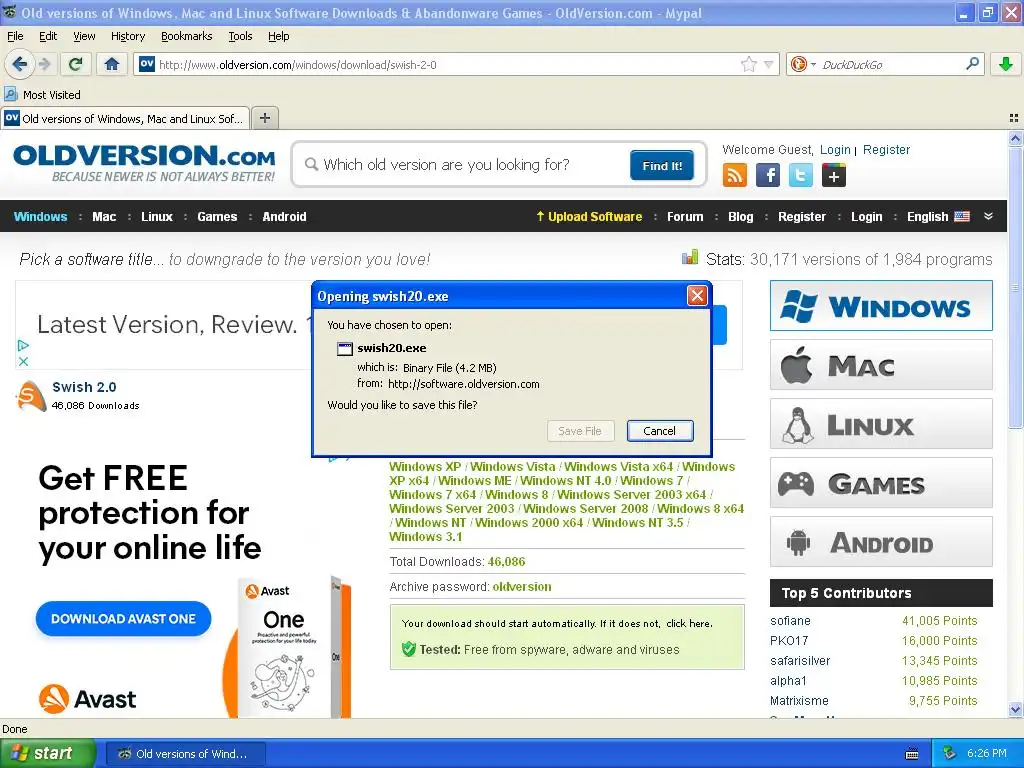
Task: Click the AdChoices triangle icon
Action: pyautogui.click(x=23, y=345)
